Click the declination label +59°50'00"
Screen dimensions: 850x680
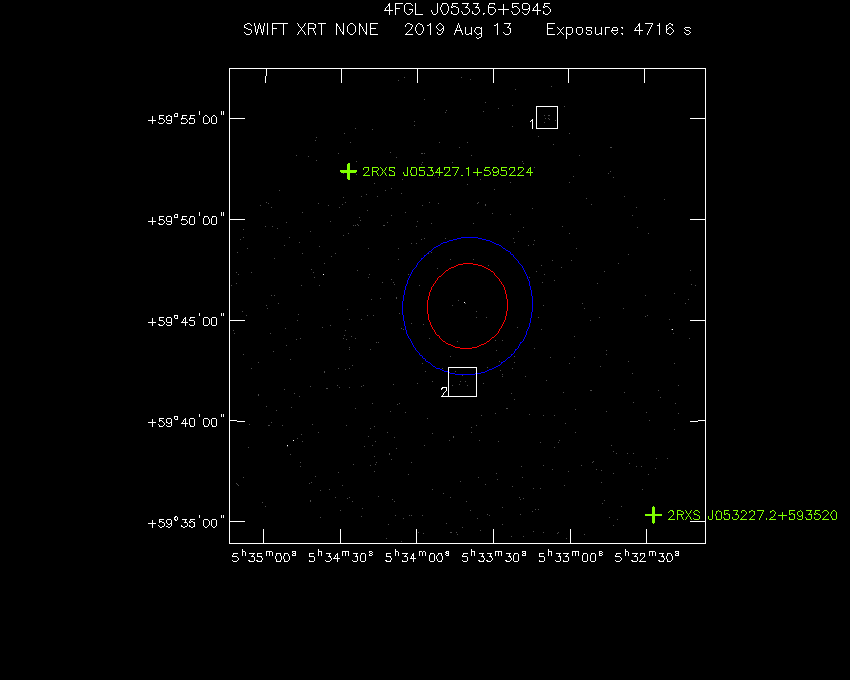click(x=186, y=220)
